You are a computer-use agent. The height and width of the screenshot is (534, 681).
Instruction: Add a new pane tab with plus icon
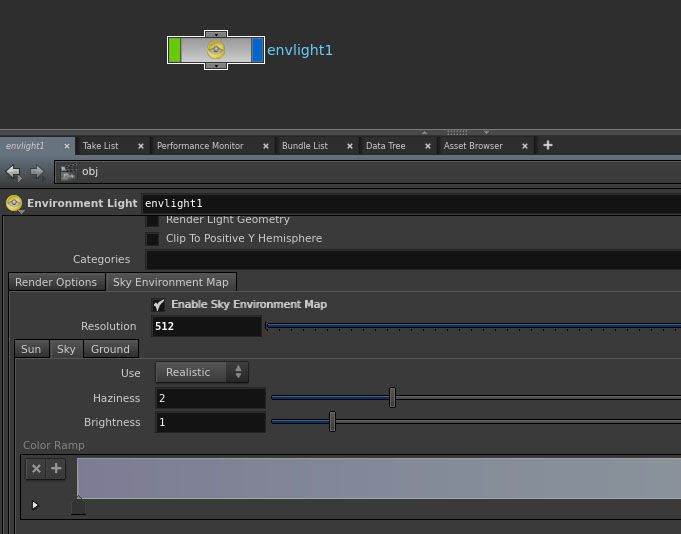pyautogui.click(x=547, y=145)
